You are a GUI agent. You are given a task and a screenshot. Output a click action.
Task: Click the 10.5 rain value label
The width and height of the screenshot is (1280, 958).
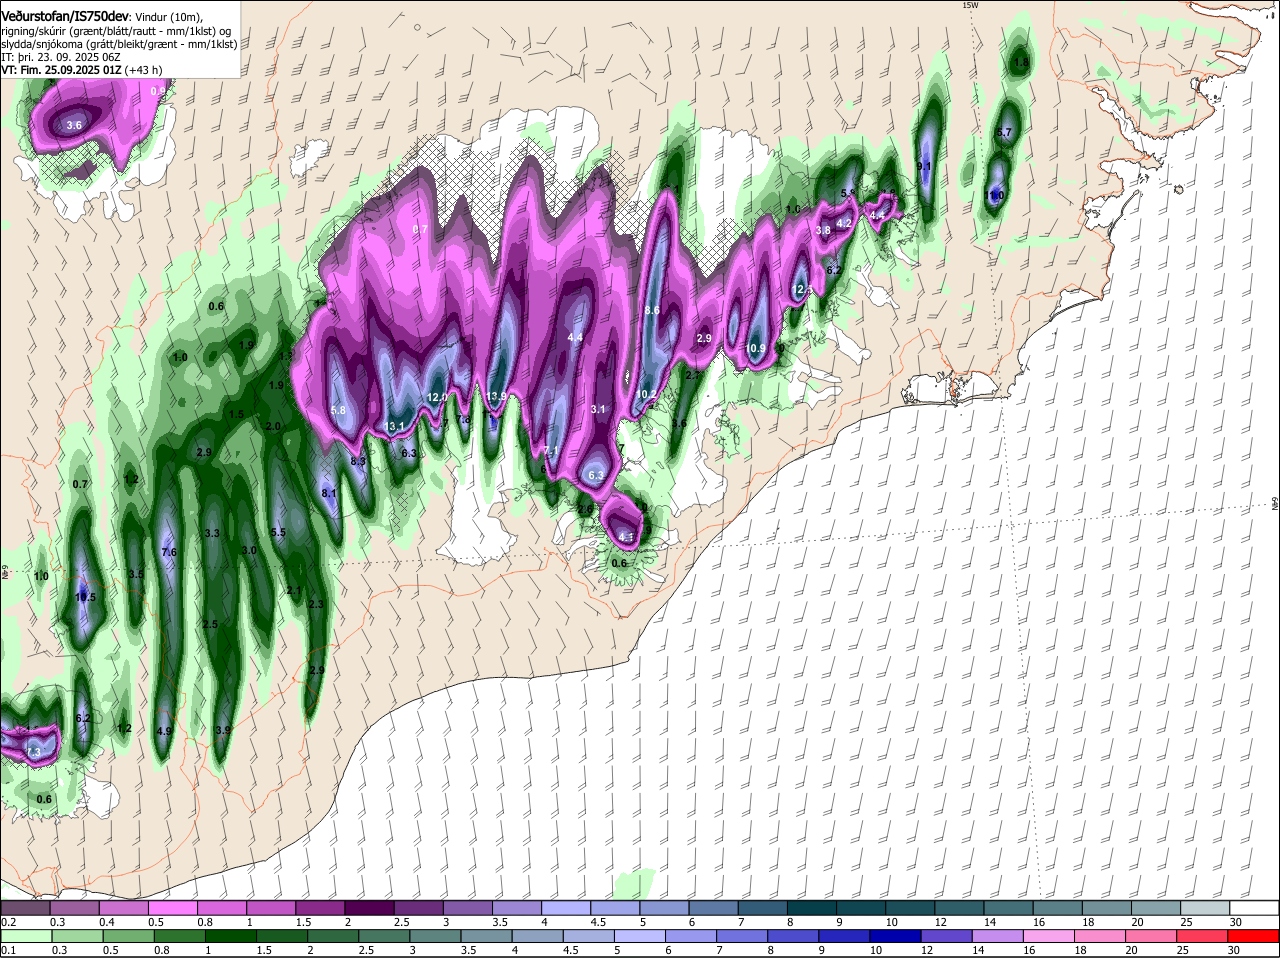click(85, 597)
